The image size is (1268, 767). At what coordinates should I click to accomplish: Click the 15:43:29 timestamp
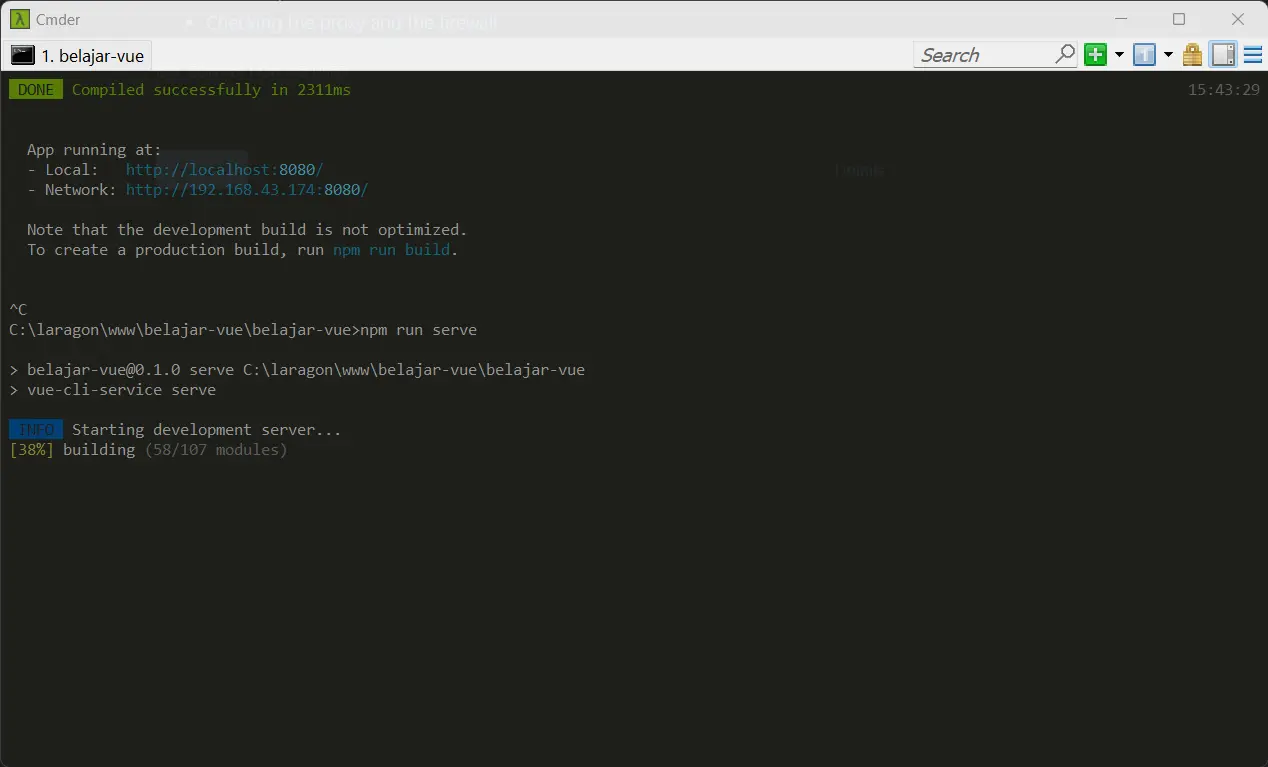[x=1223, y=90]
